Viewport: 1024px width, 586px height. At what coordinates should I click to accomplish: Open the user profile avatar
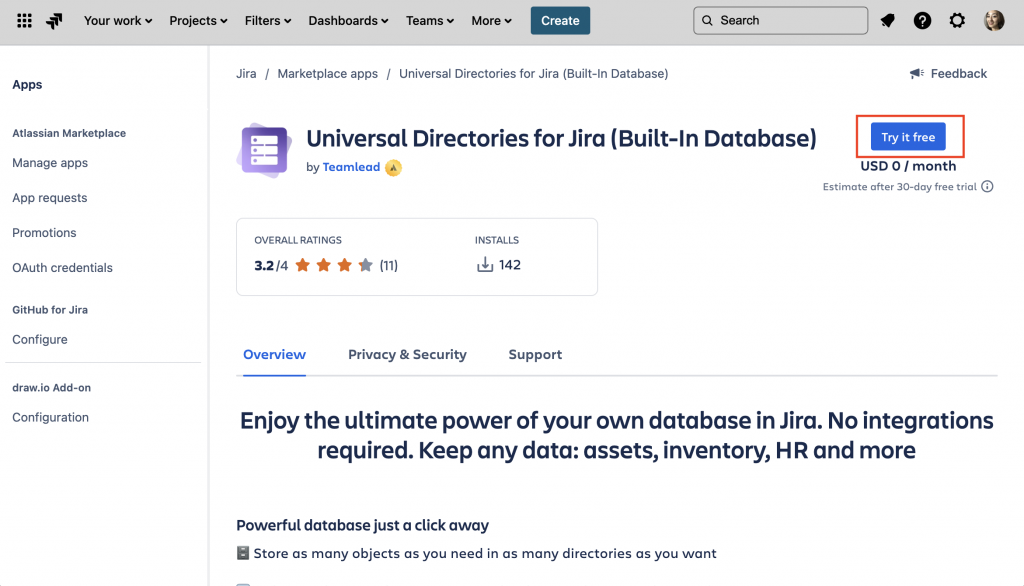click(994, 21)
